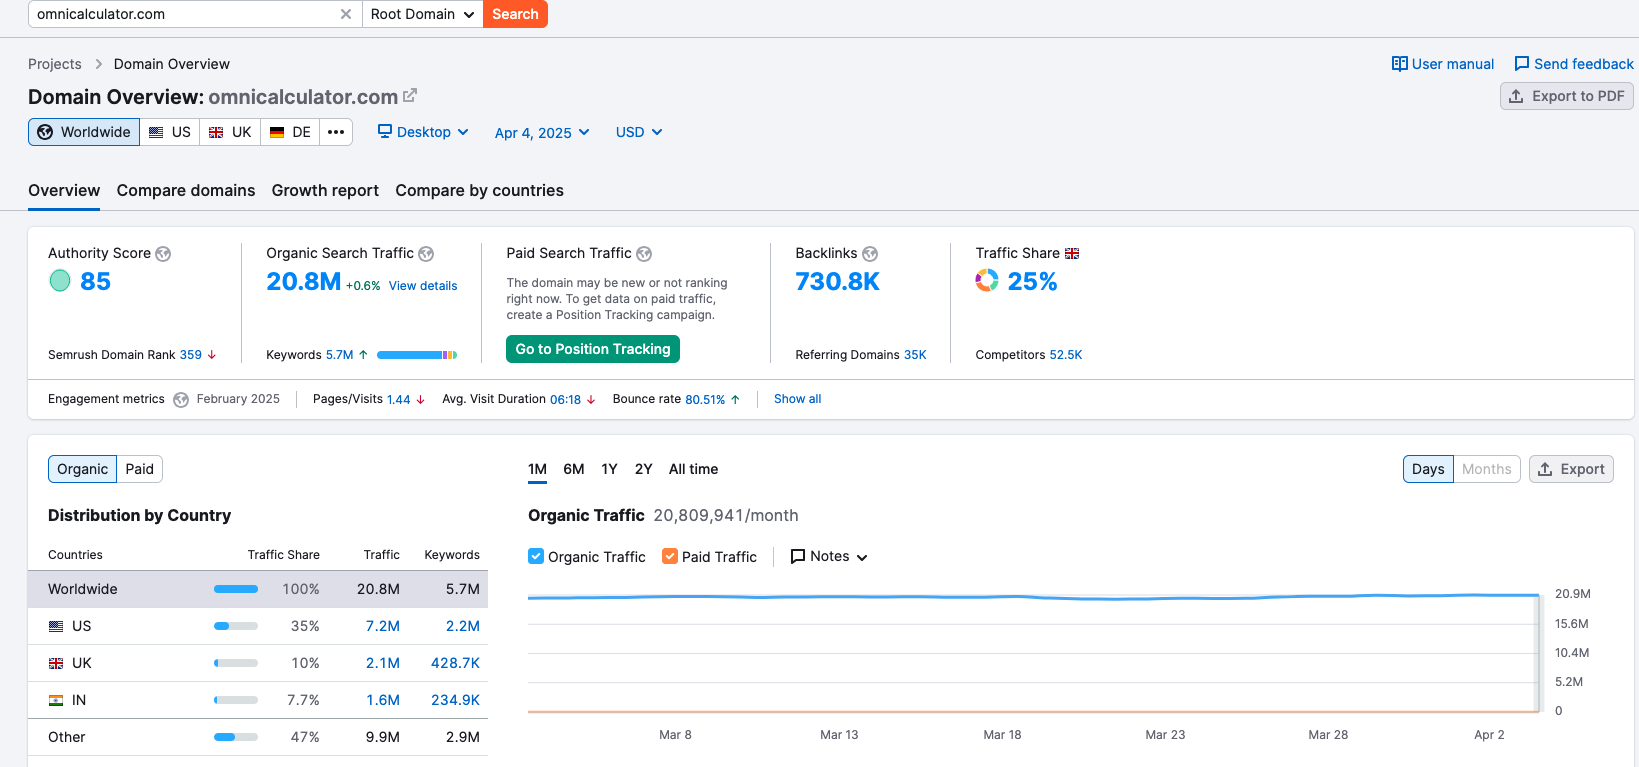Click the UK flag icon next to Traffic Share
The image size is (1639, 767).
tap(1072, 254)
